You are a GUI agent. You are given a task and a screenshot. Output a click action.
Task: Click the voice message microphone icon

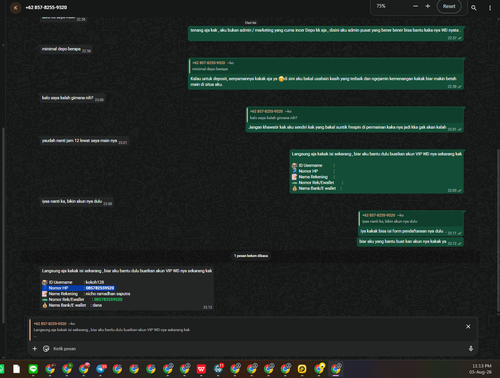(x=471, y=349)
